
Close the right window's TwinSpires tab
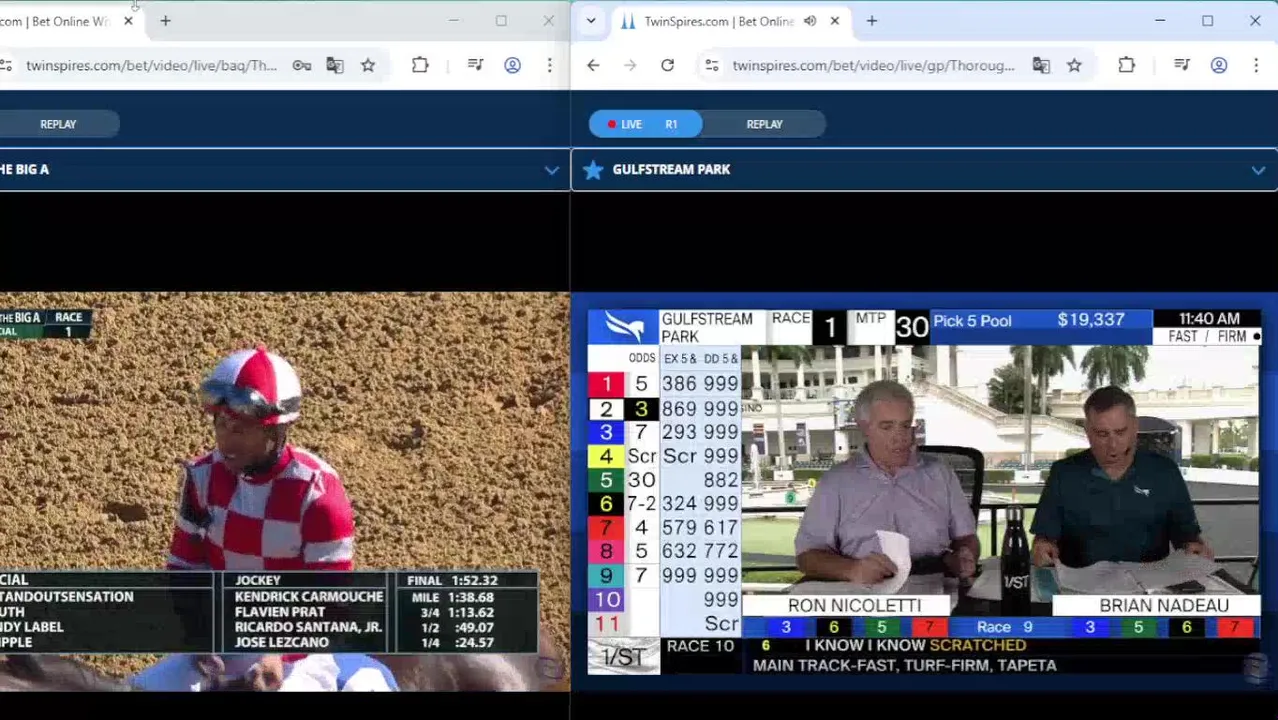pyautogui.click(x=835, y=21)
